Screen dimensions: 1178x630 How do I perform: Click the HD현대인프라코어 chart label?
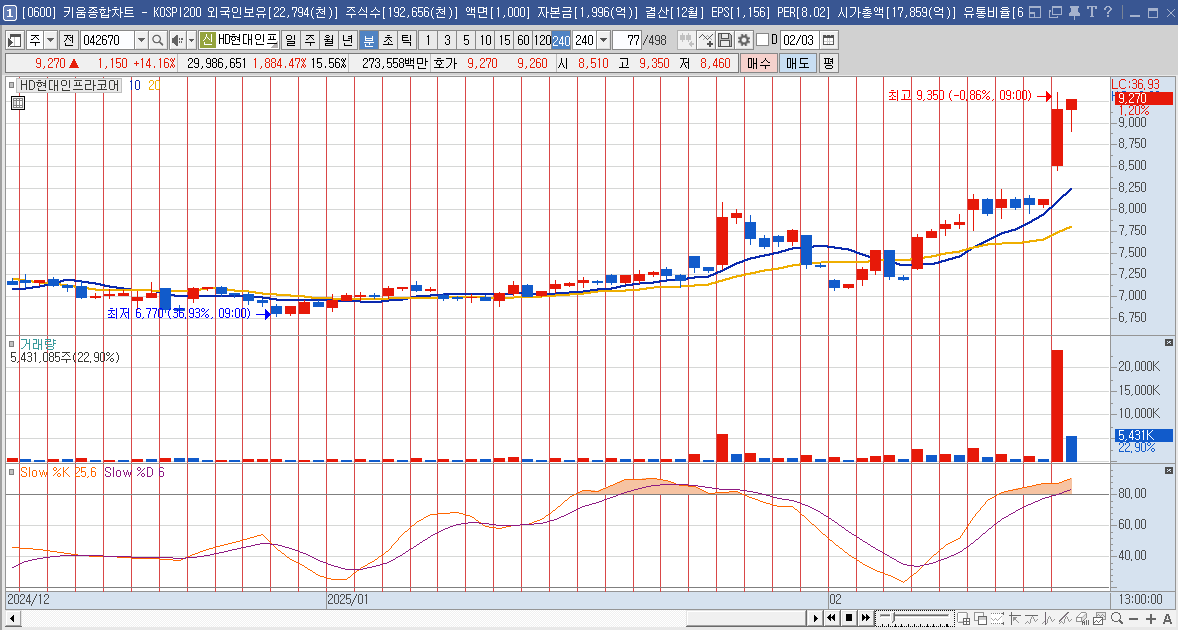click(x=69, y=86)
